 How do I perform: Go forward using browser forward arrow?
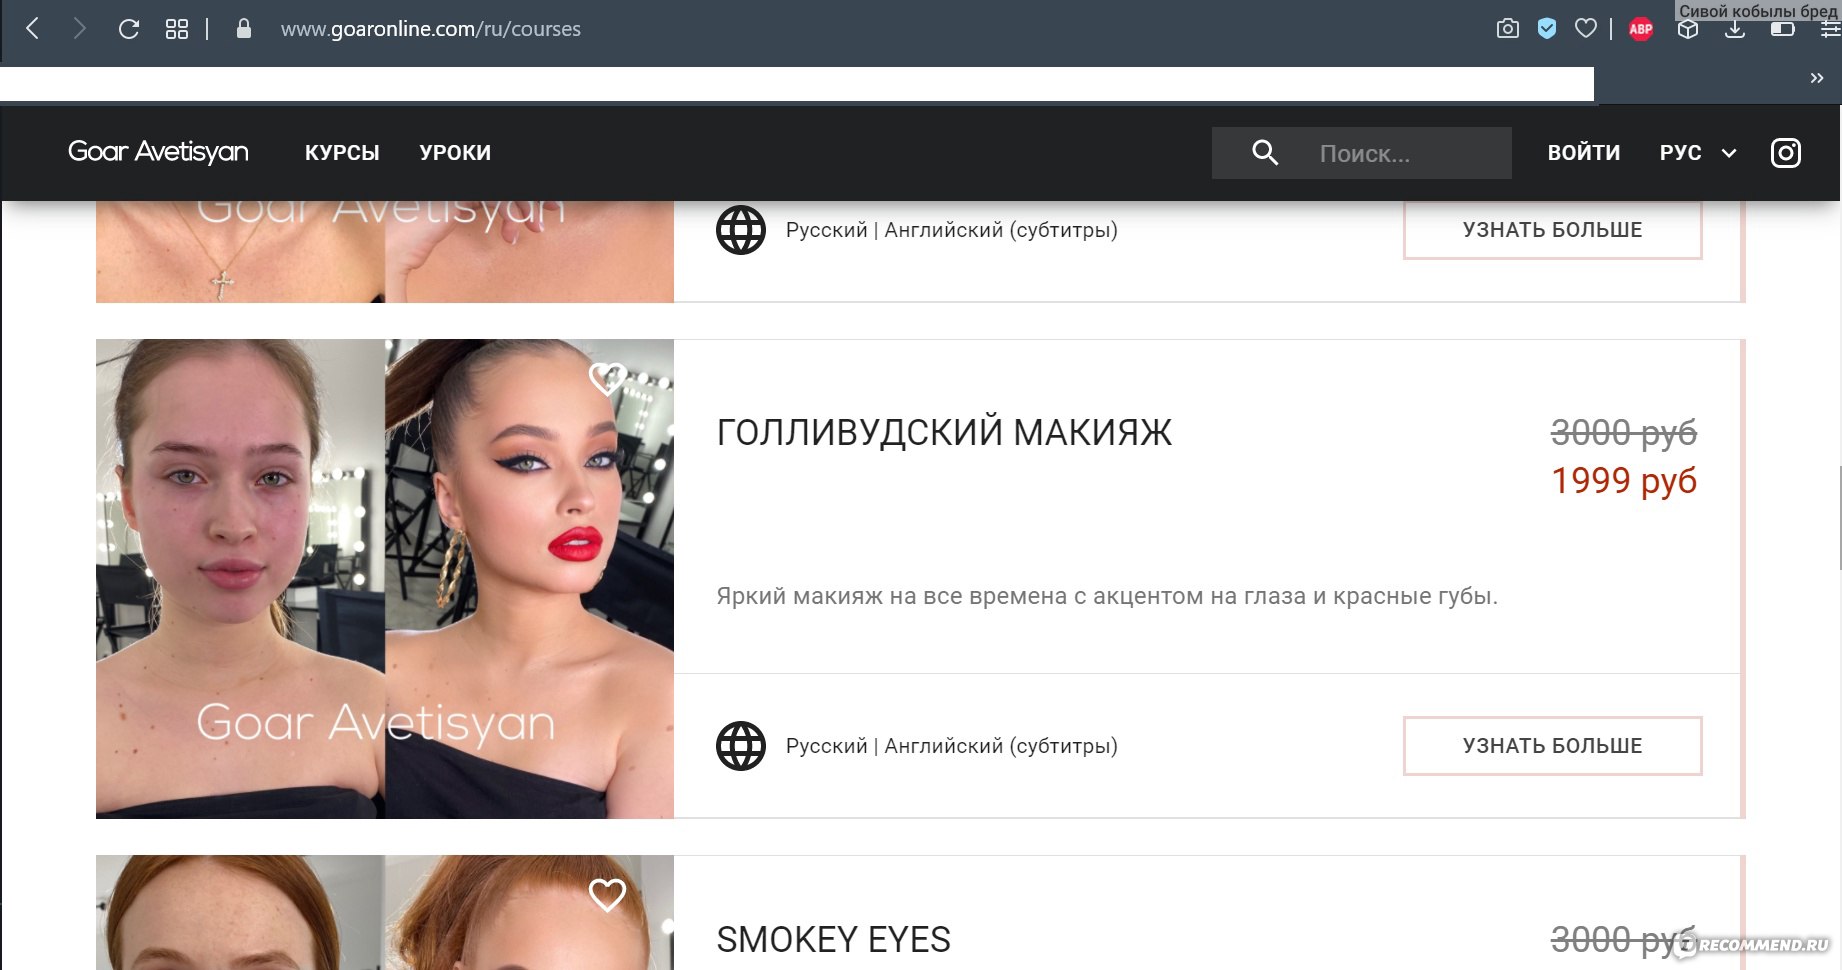pos(80,29)
